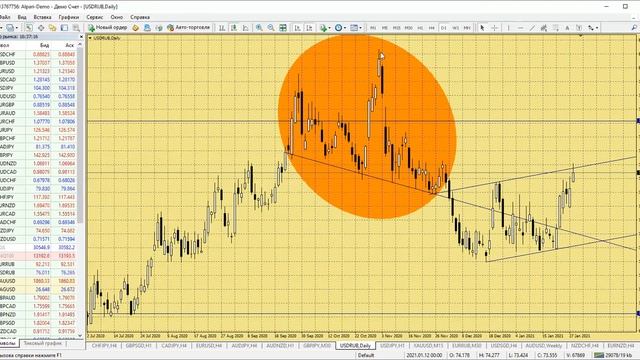Open the Графики menu
The height and width of the screenshot is (360, 640).
pos(69,17)
